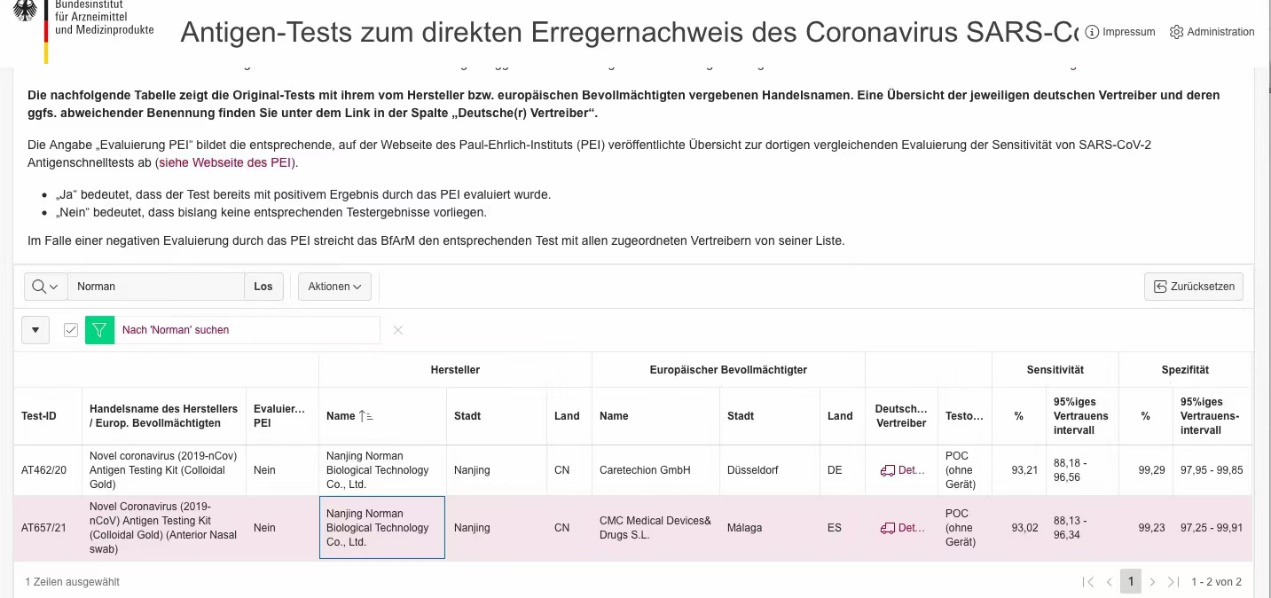Open truck details link for AT462/20
This screenshot has height=598, width=1271.
(901, 470)
